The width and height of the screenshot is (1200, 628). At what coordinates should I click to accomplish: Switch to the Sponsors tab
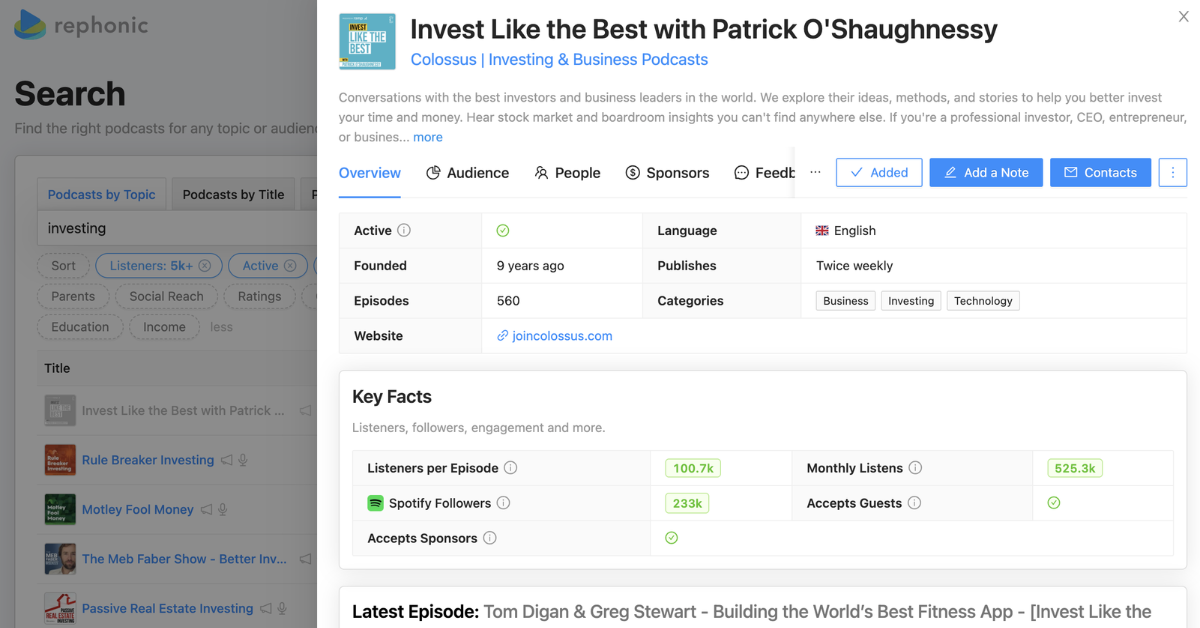[667, 173]
